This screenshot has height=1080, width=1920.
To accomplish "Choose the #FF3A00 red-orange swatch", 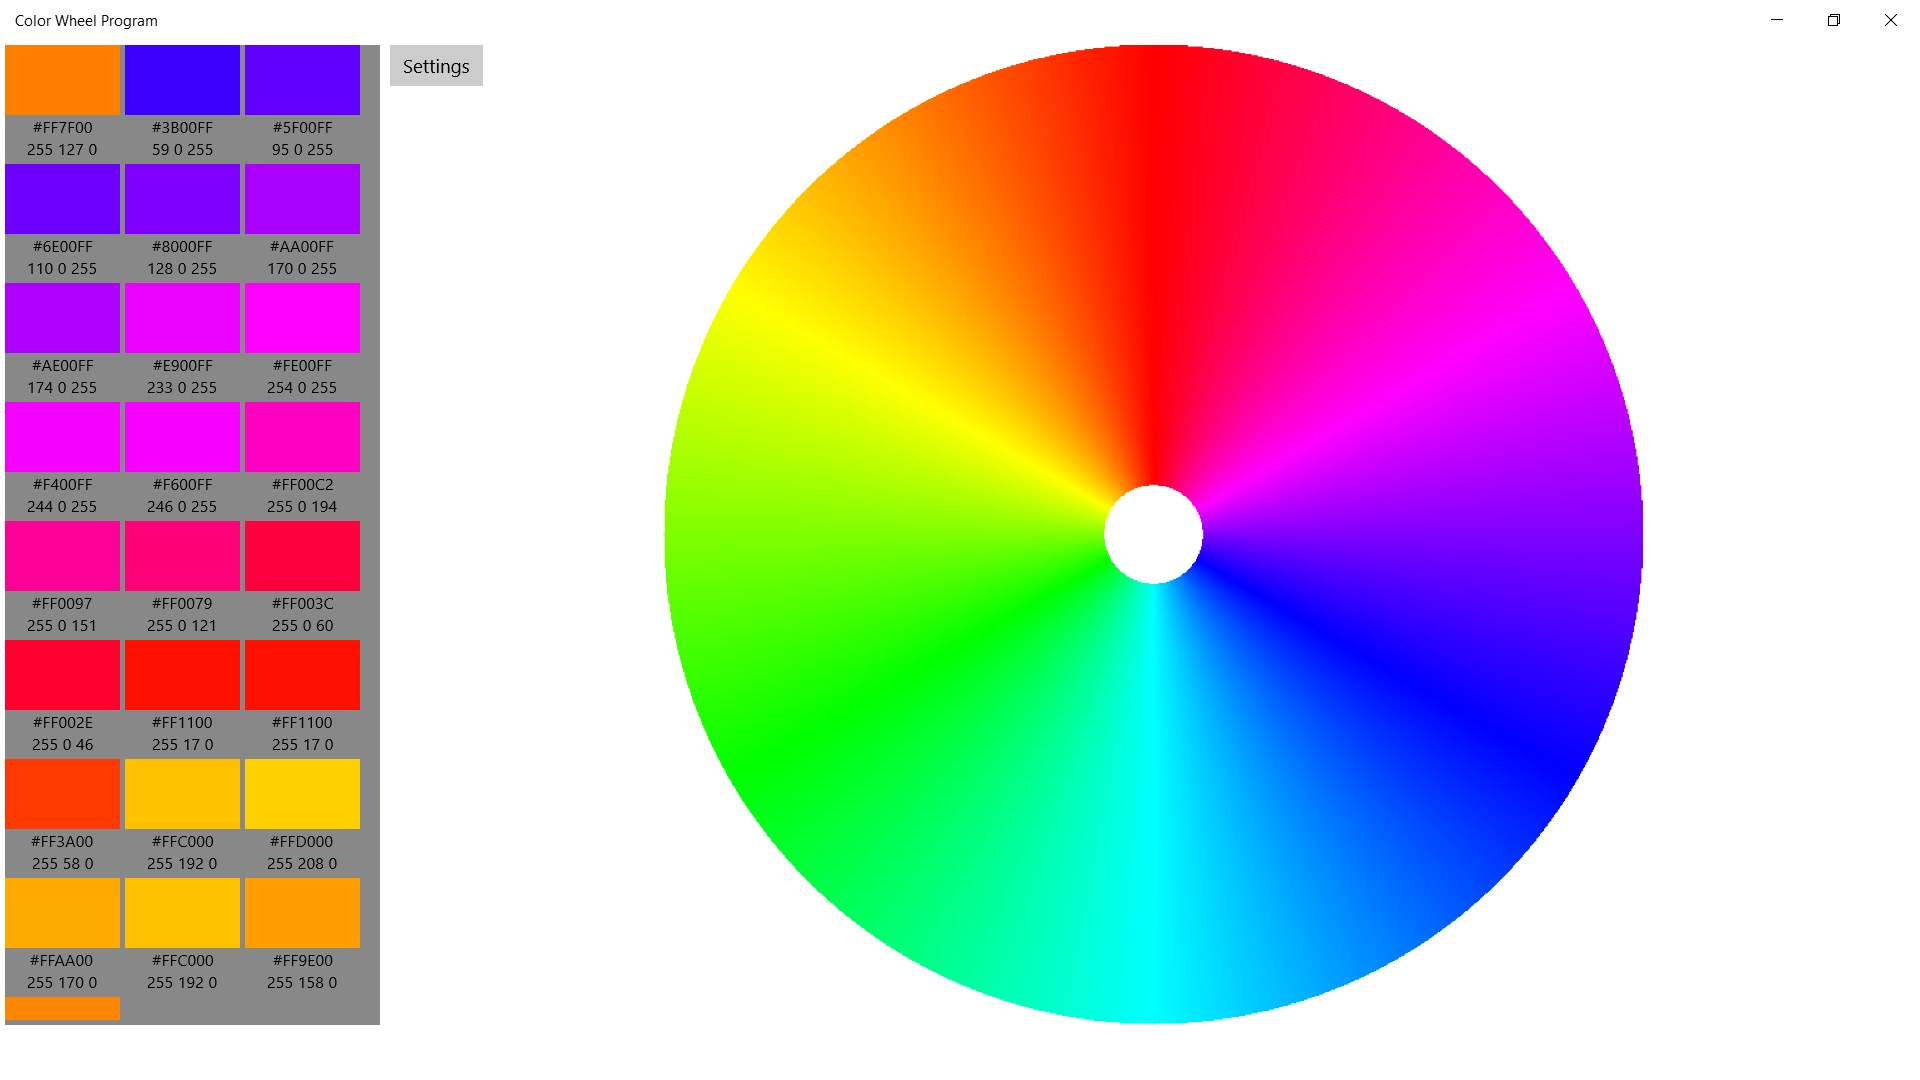I will pyautogui.click(x=62, y=794).
